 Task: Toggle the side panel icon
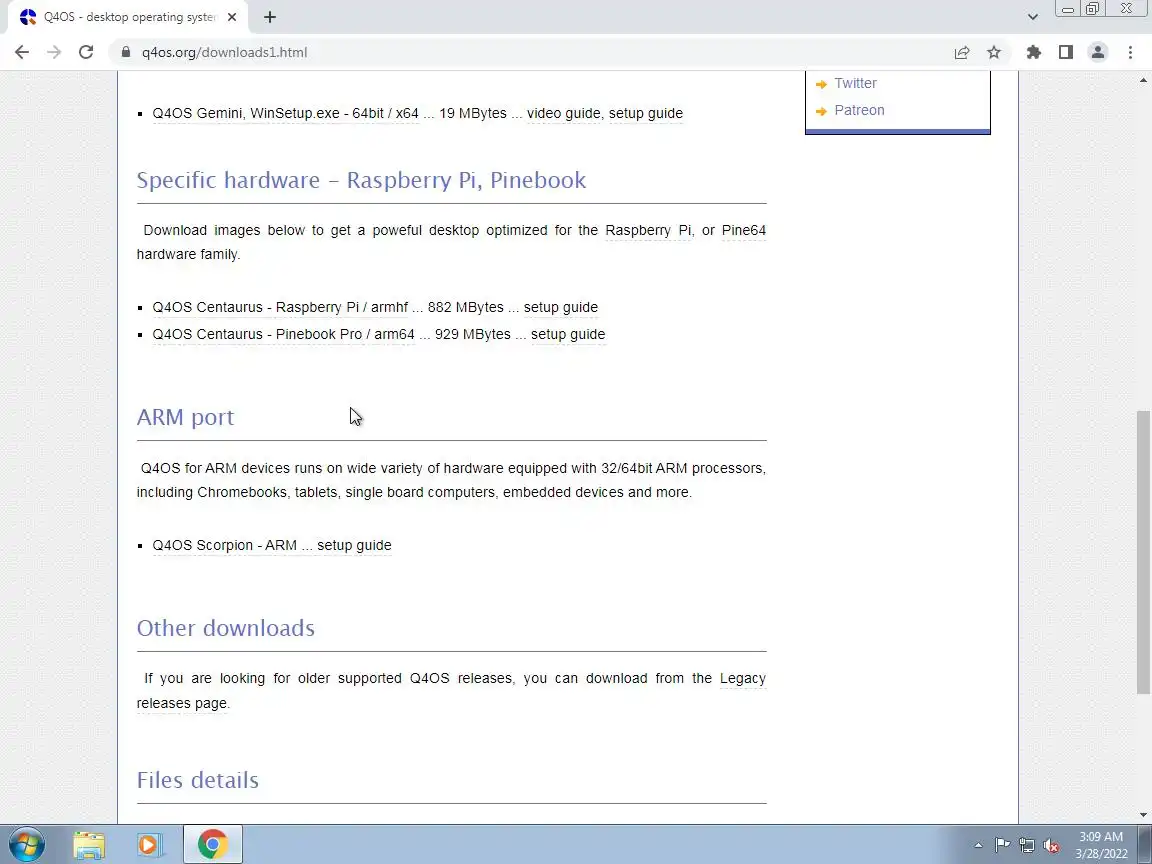click(1065, 52)
